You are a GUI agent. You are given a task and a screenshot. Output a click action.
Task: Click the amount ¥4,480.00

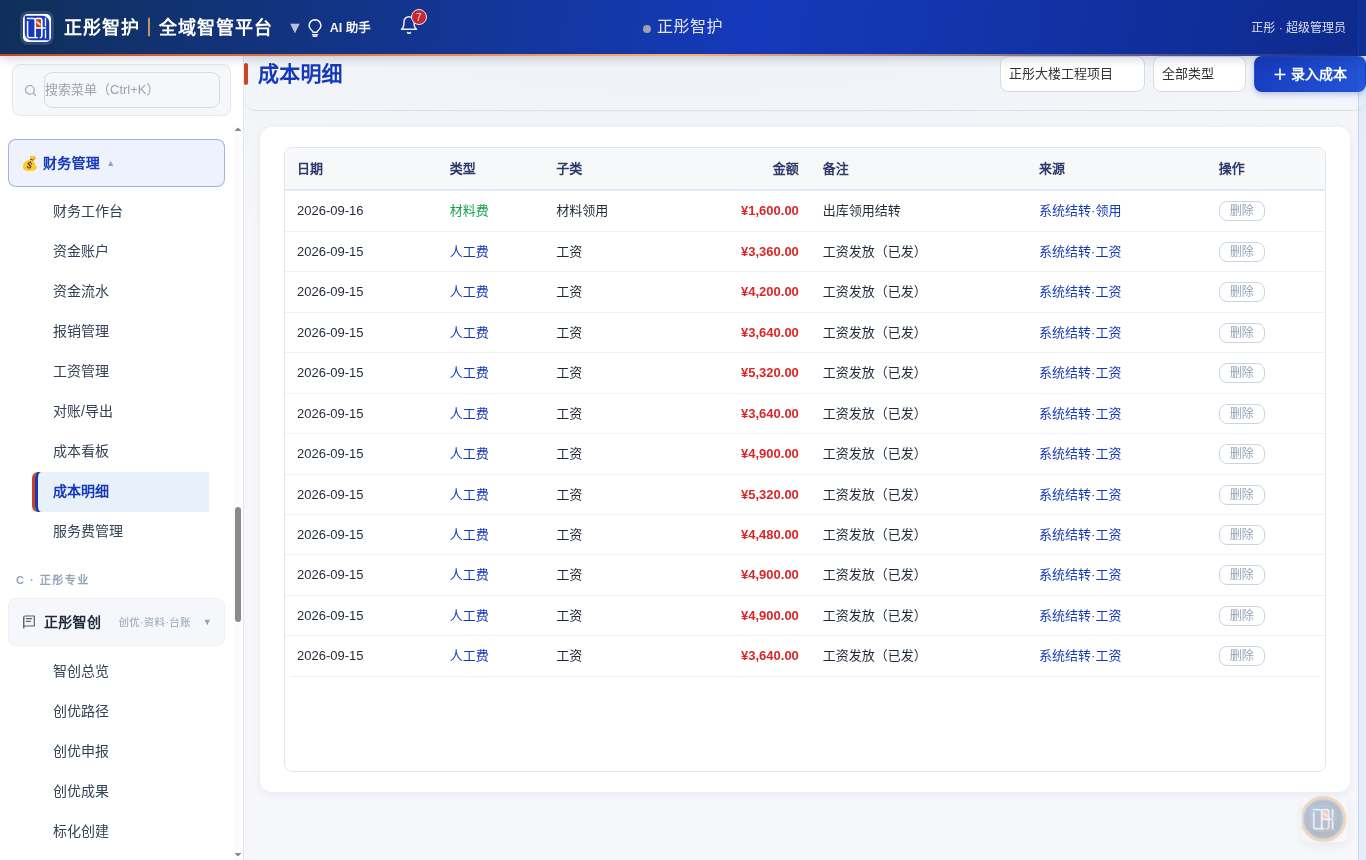tap(770, 534)
